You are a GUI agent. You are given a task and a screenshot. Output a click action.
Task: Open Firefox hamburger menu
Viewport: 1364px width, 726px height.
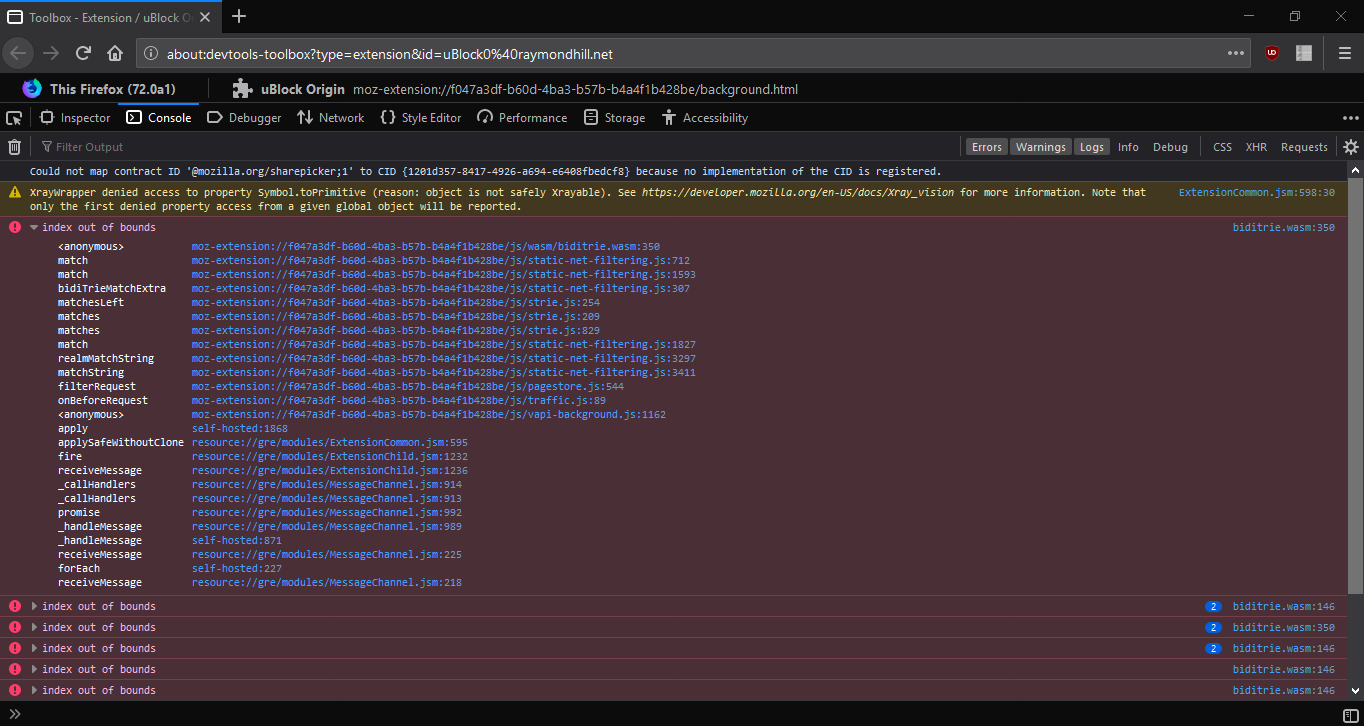tap(1345, 53)
